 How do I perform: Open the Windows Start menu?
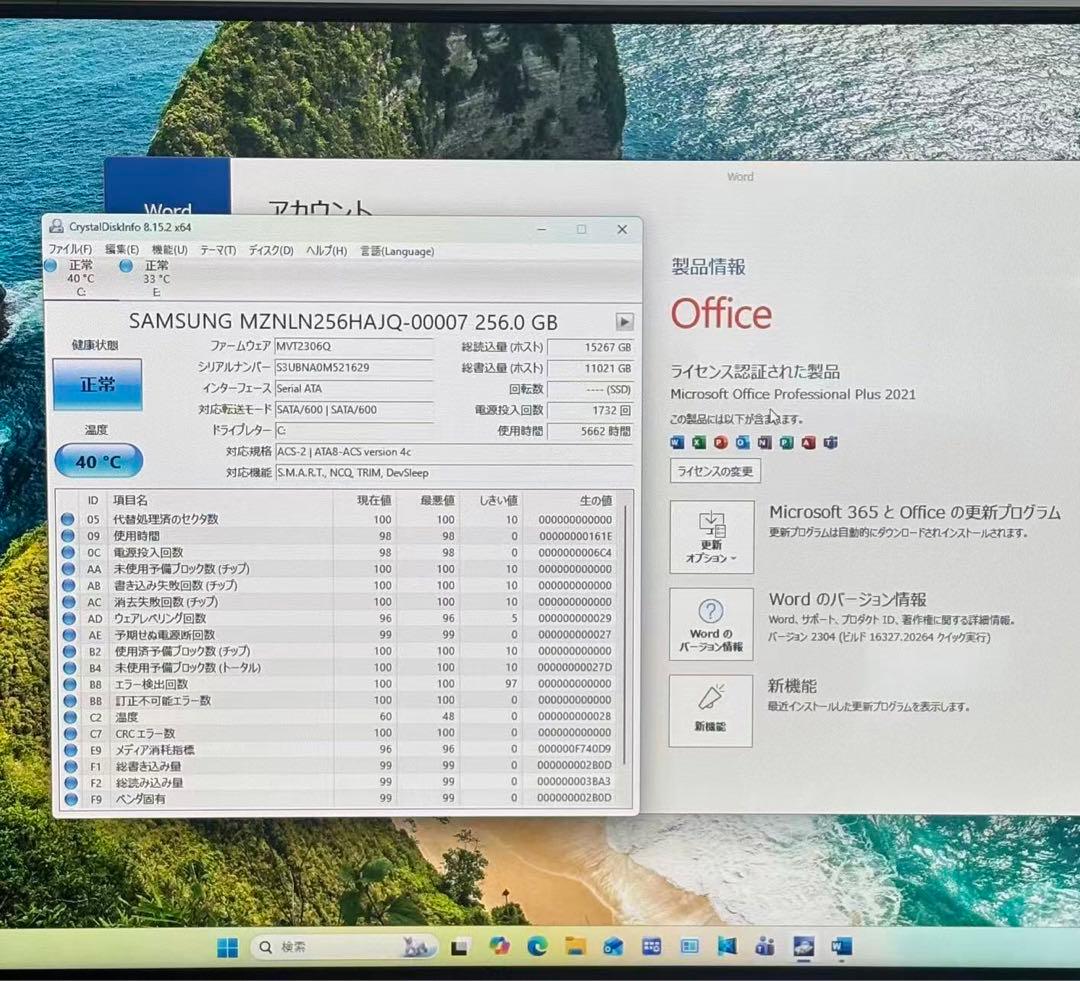(227, 947)
